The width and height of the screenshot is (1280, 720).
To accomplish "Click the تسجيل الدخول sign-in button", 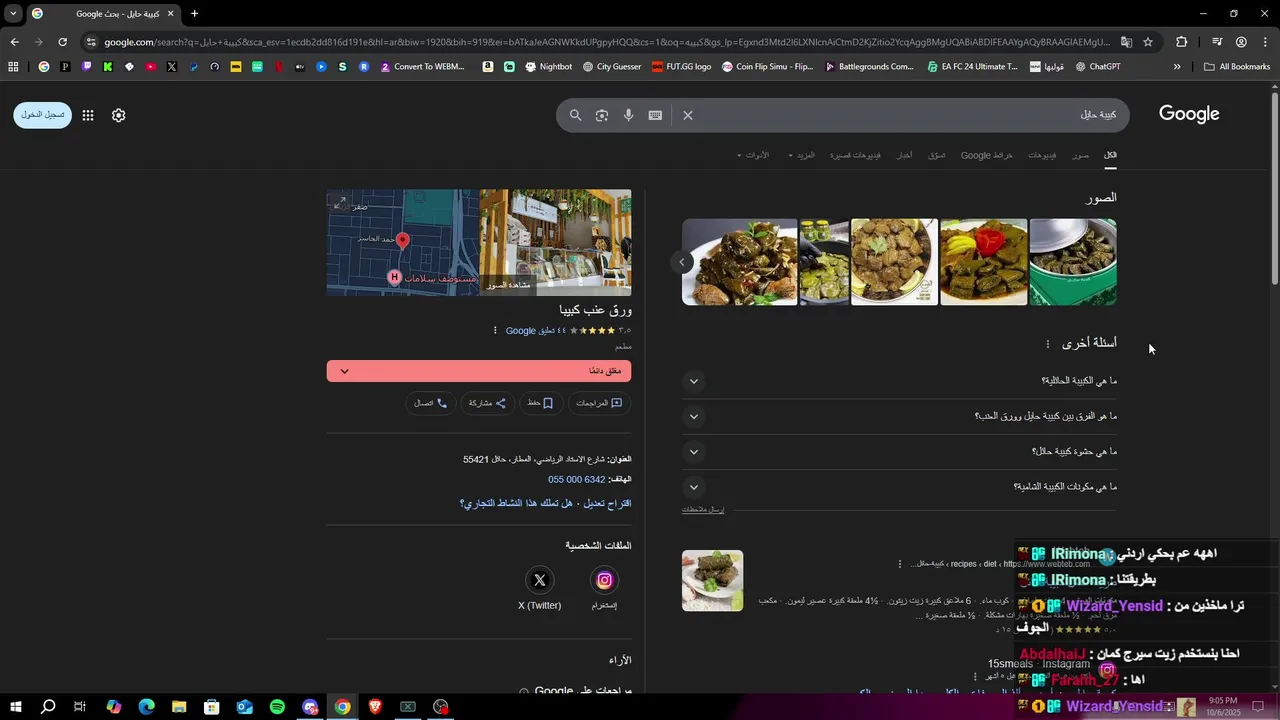I will [x=43, y=115].
